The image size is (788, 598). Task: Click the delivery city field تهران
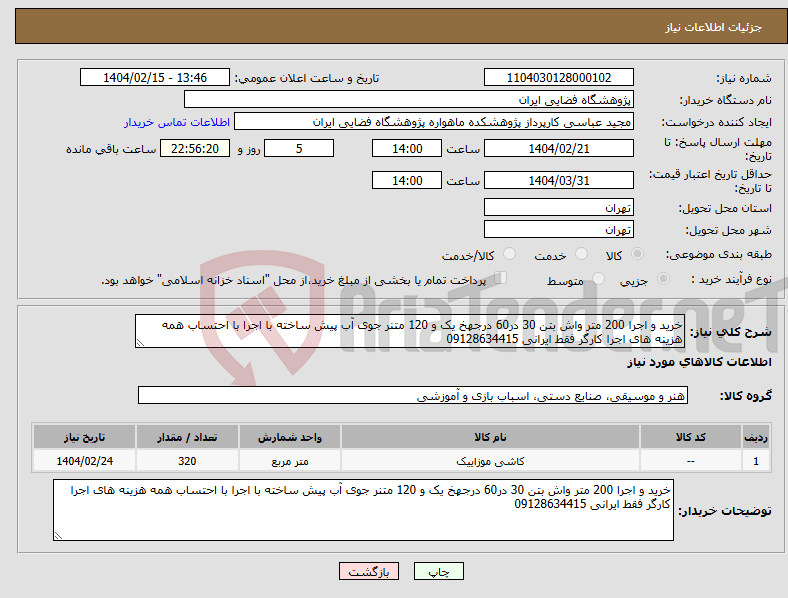point(558,229)
